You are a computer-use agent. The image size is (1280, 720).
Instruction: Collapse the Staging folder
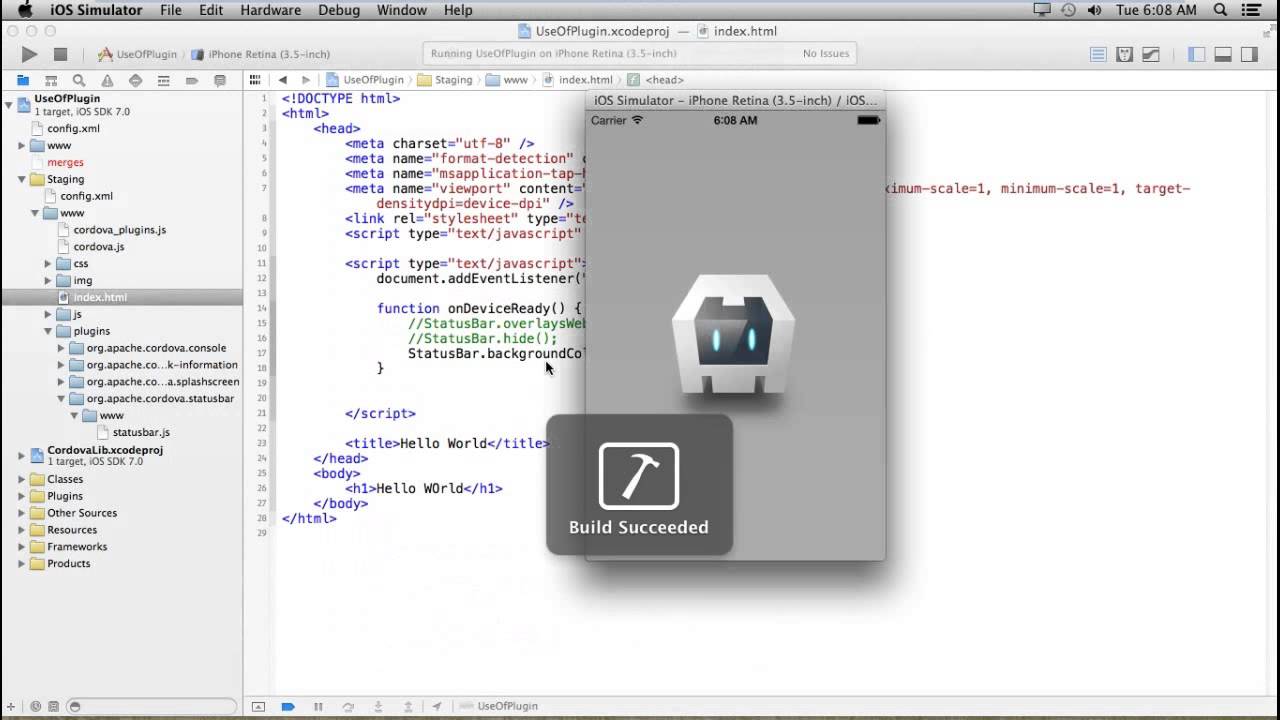(x=22, y=180)
